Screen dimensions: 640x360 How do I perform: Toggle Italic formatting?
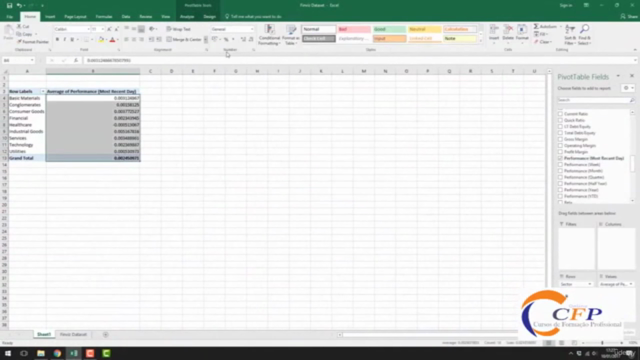click(x=64, y=40)
